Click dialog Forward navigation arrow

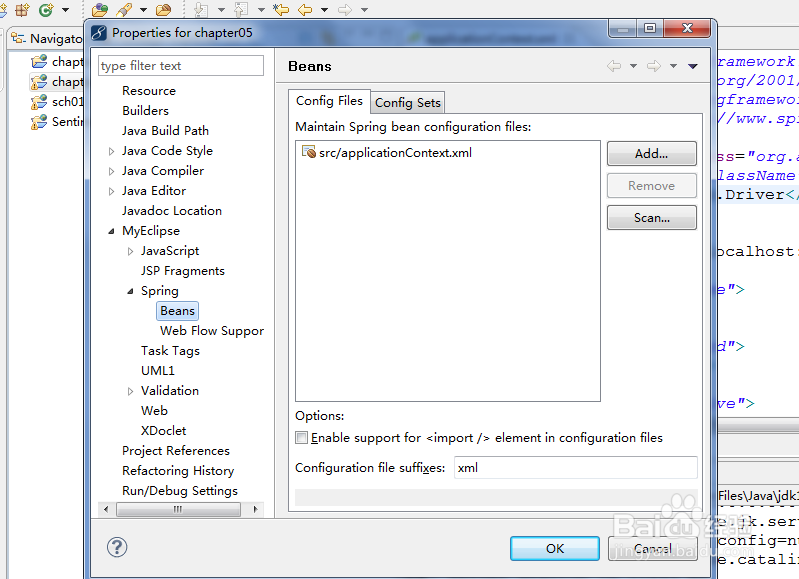(x=654, y=66)
